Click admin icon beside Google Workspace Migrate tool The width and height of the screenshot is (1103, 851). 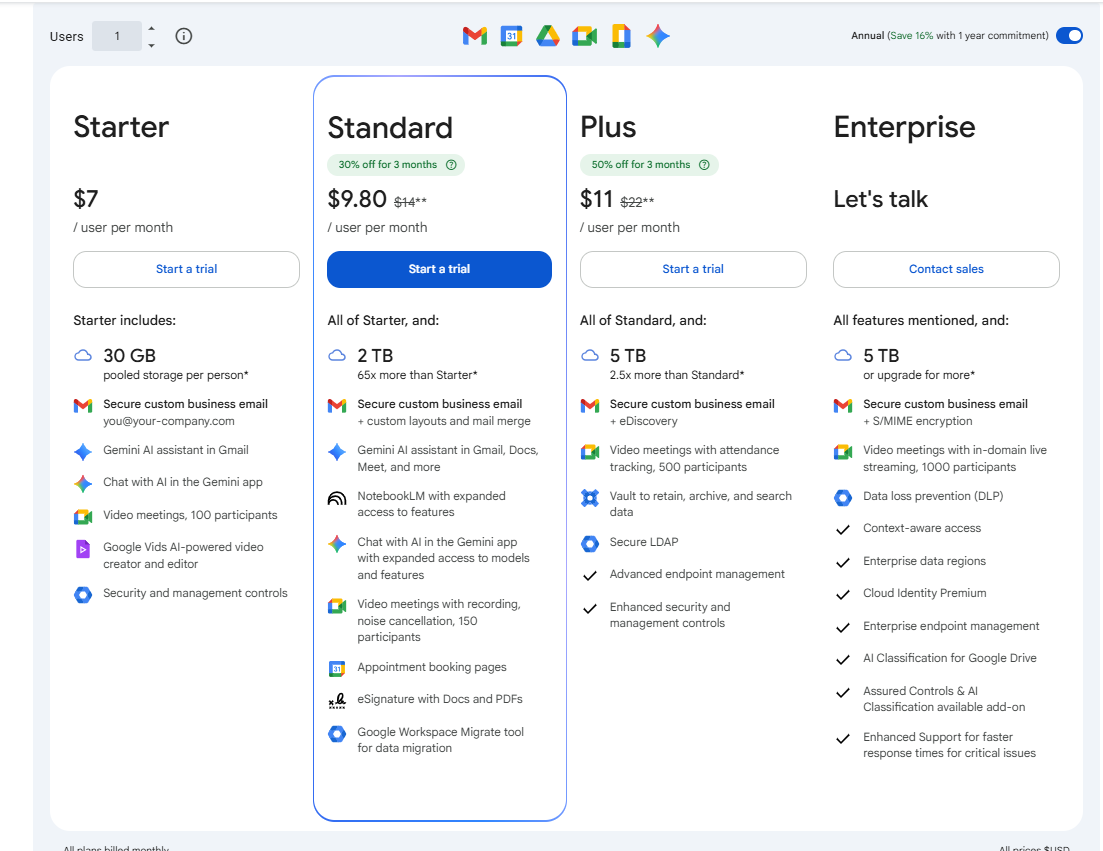point(337,734)
